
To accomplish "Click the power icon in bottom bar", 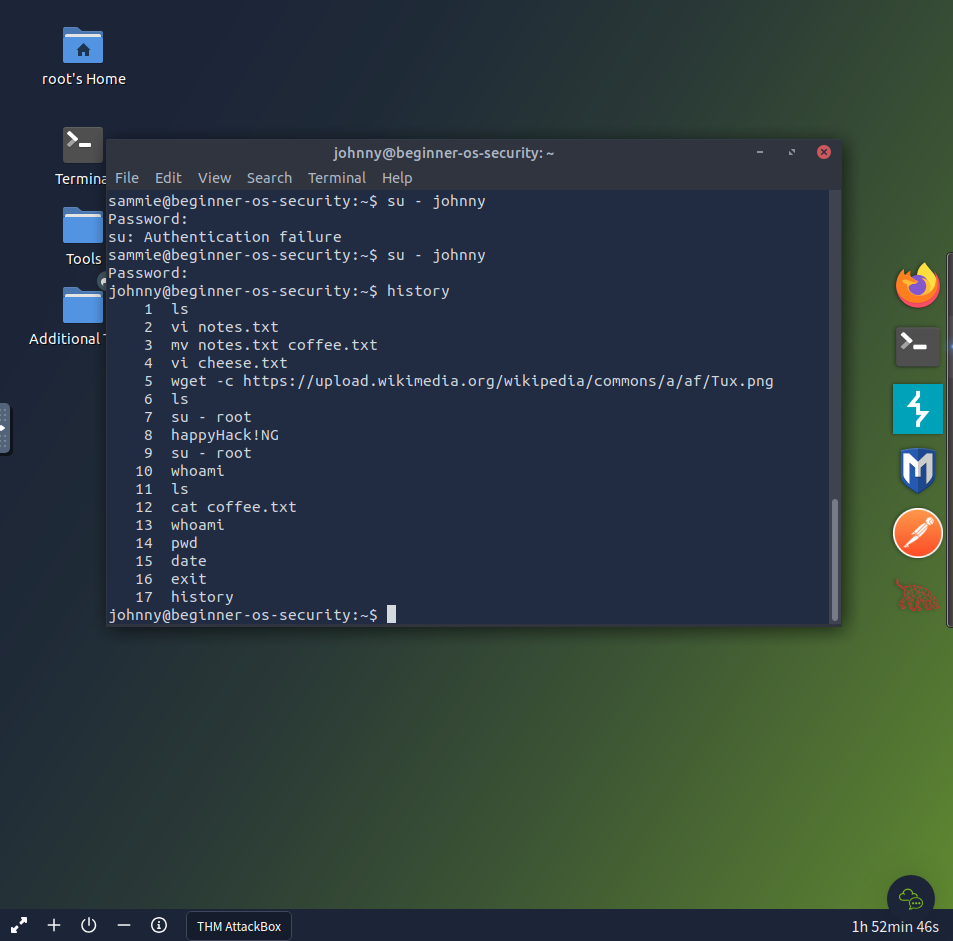I will (89, 925).
